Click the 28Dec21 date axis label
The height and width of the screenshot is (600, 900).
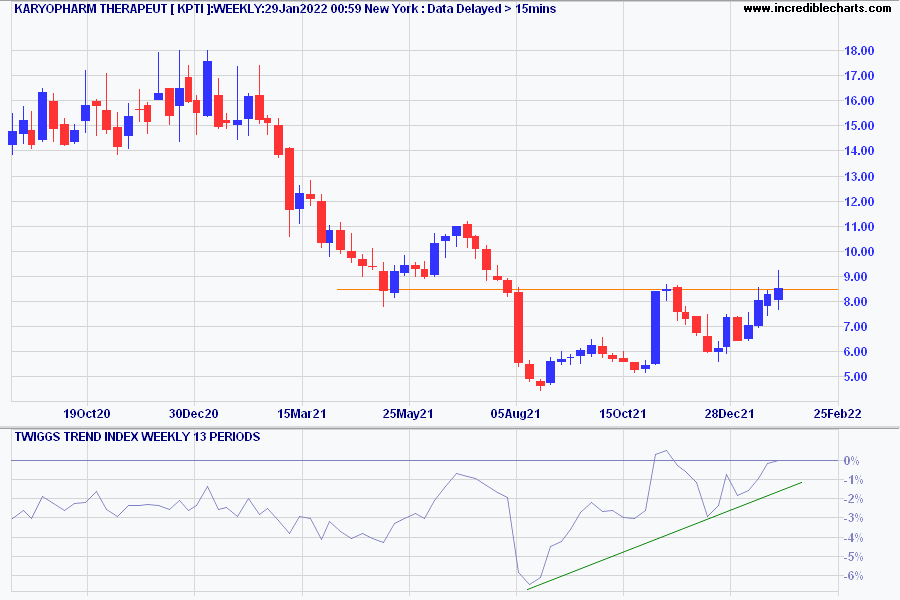(x=730, y=413)
